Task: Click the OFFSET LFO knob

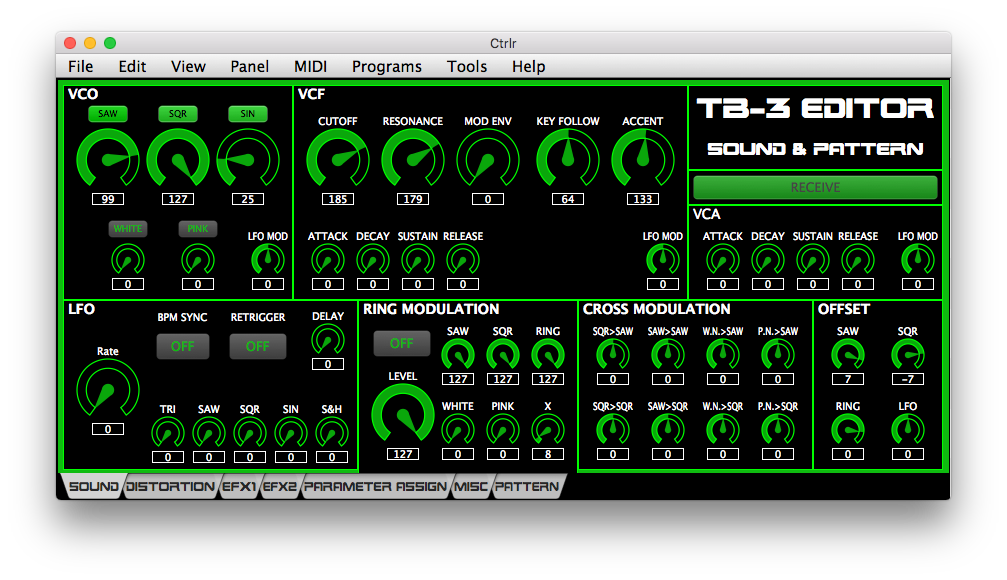Action: (x=908, y=430)
